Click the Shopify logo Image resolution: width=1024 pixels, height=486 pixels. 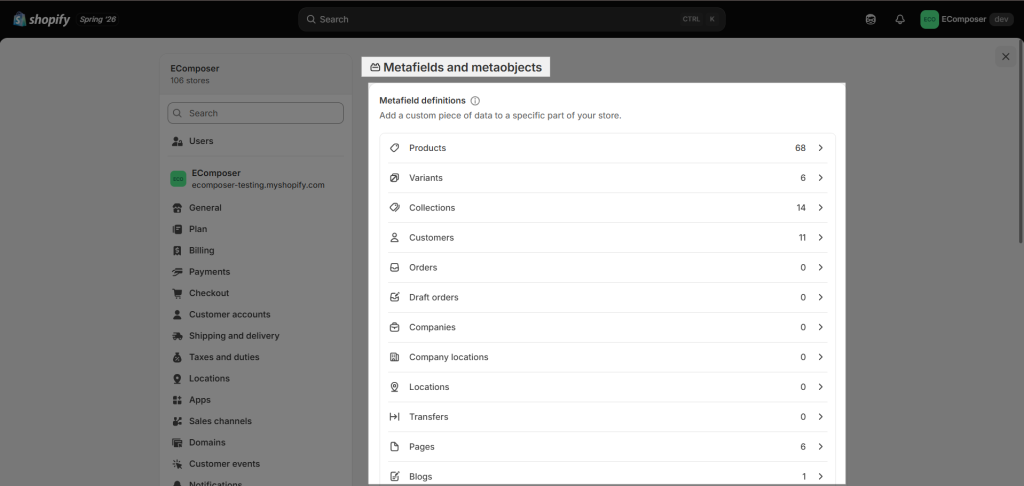click(42, 19)
